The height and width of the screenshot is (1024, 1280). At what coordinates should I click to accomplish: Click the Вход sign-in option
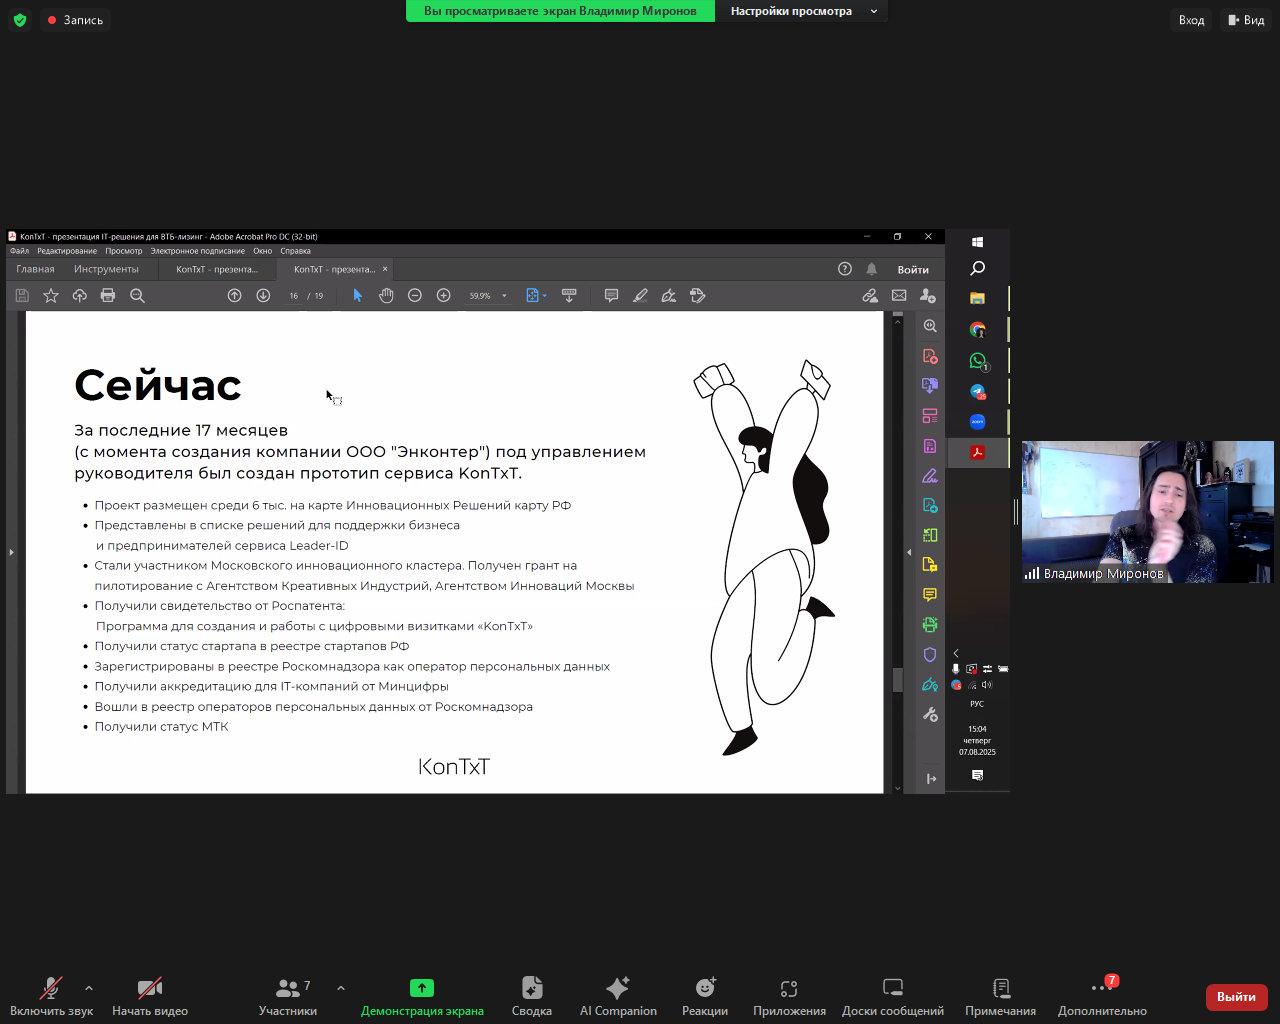click(1191, 20)
